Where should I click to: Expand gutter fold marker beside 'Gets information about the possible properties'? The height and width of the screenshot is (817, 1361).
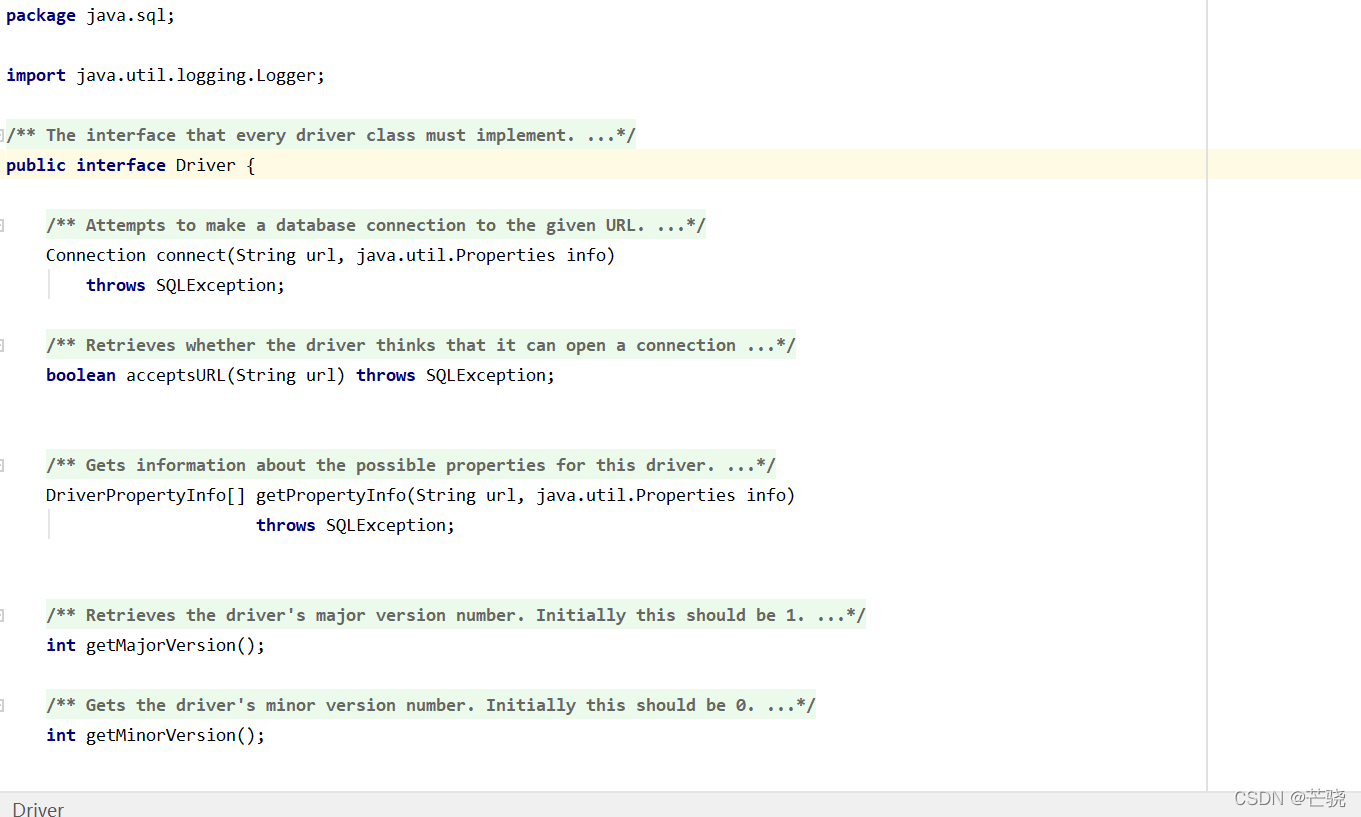2,465
